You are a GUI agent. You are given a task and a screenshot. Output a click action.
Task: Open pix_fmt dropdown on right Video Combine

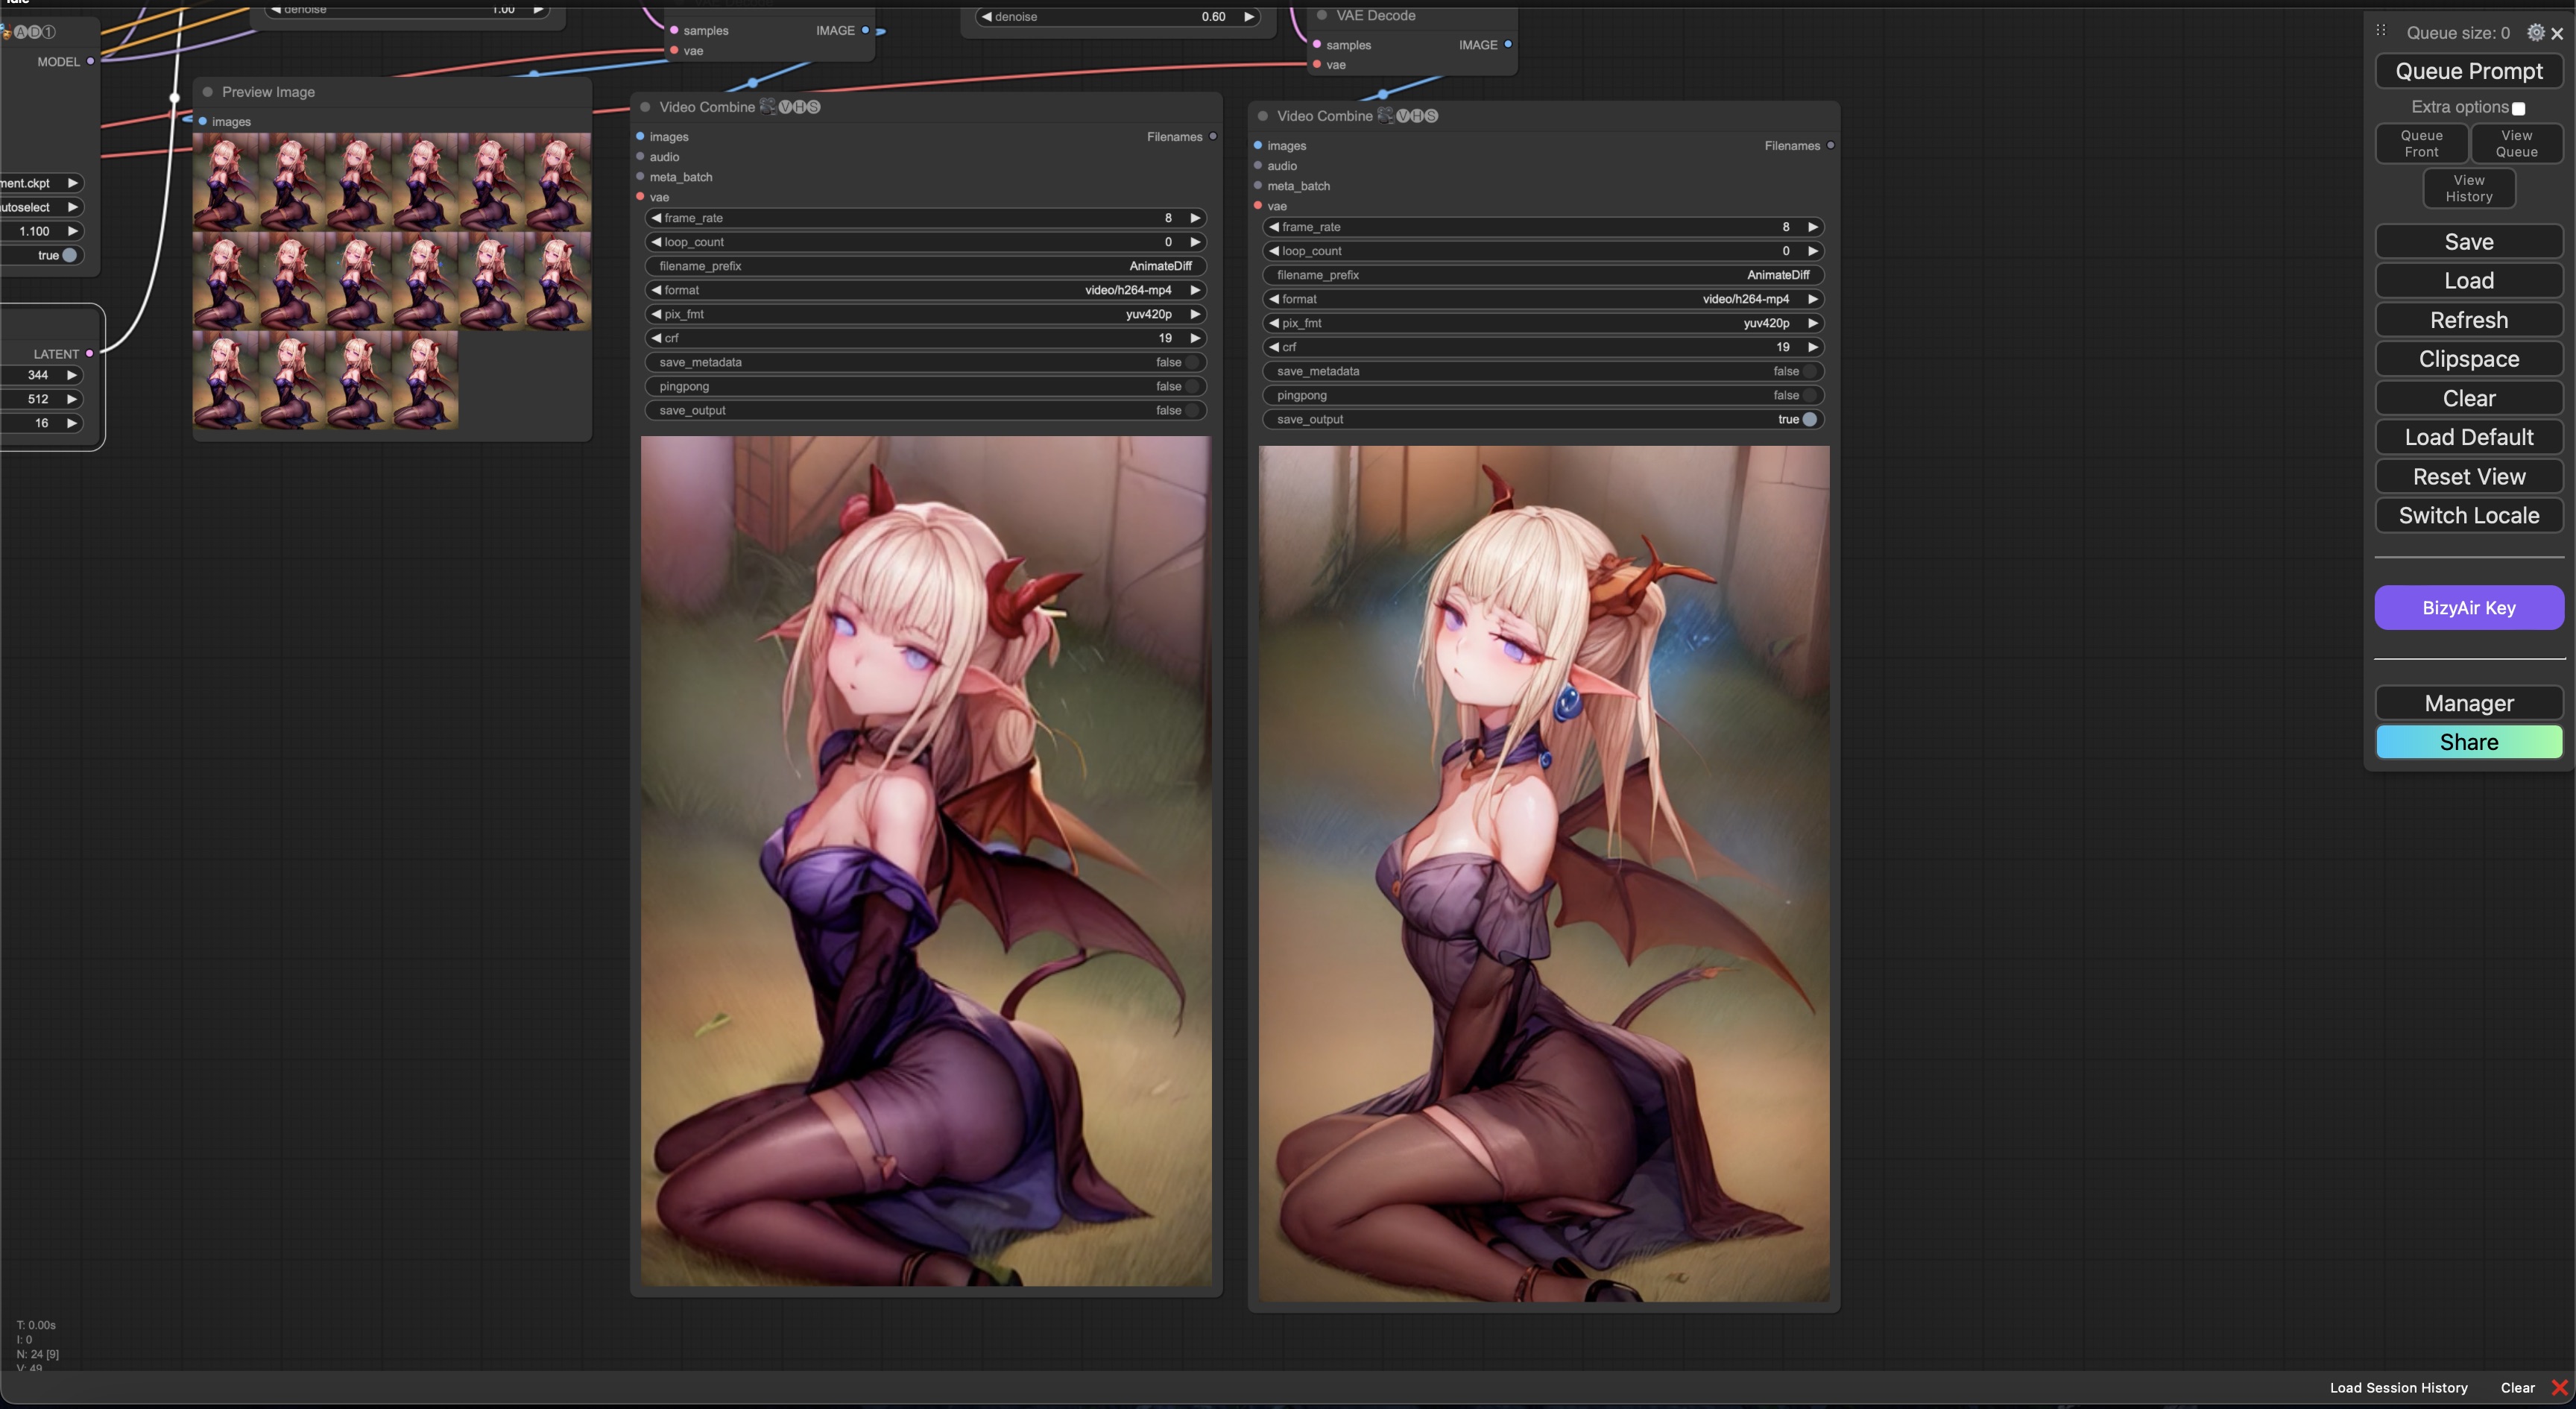pyautogui.click(x=1544, y=323)
